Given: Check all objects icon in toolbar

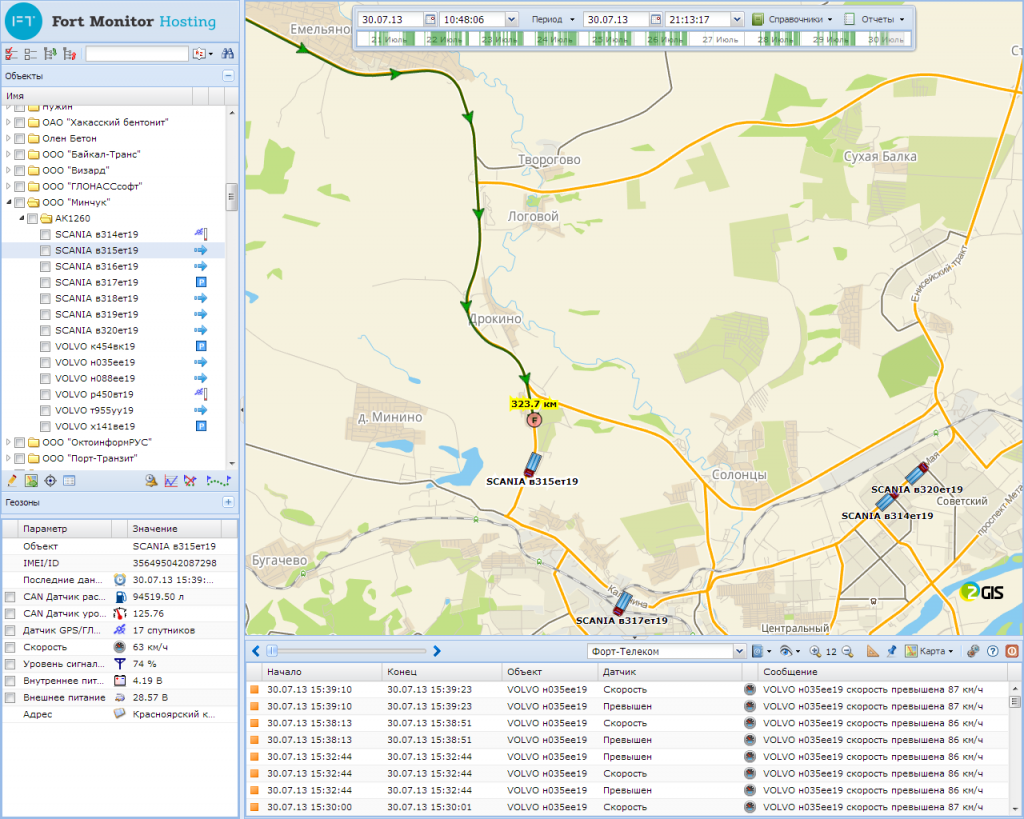Looking at the screenshot, I should [x=11, y=54].
